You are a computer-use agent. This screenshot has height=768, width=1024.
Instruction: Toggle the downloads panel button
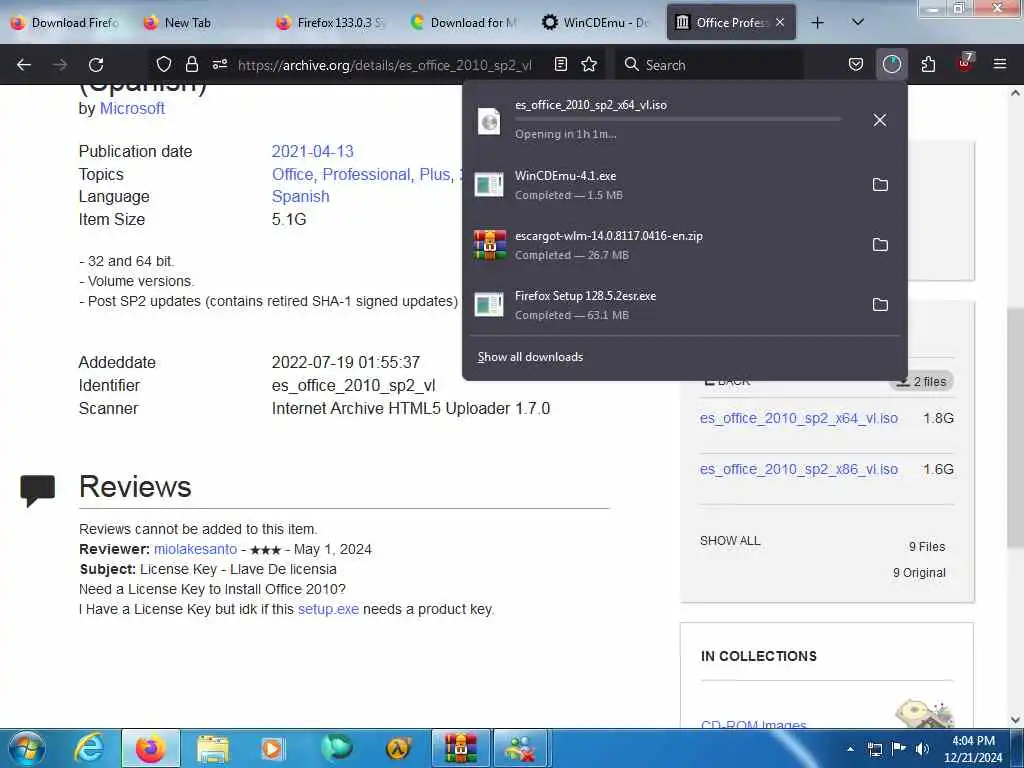(x=891, y=64)
